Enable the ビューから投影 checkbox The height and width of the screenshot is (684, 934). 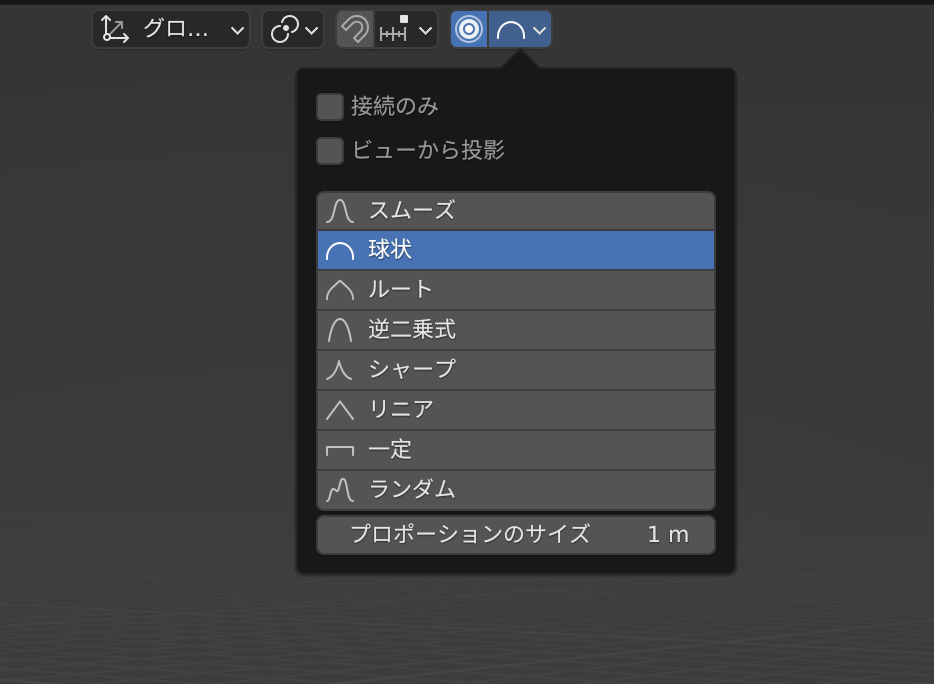(x=330, y=151)
